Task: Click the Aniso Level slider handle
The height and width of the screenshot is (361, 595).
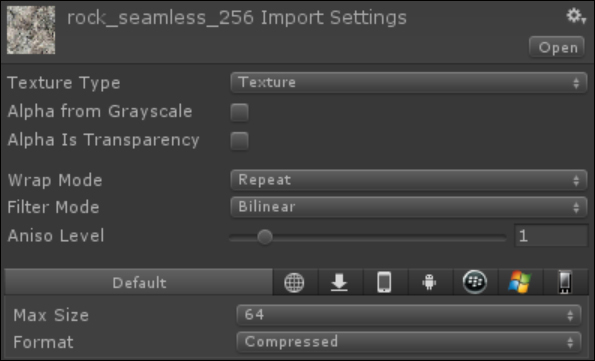Action: pyautogui.click(x=264, y=237)
